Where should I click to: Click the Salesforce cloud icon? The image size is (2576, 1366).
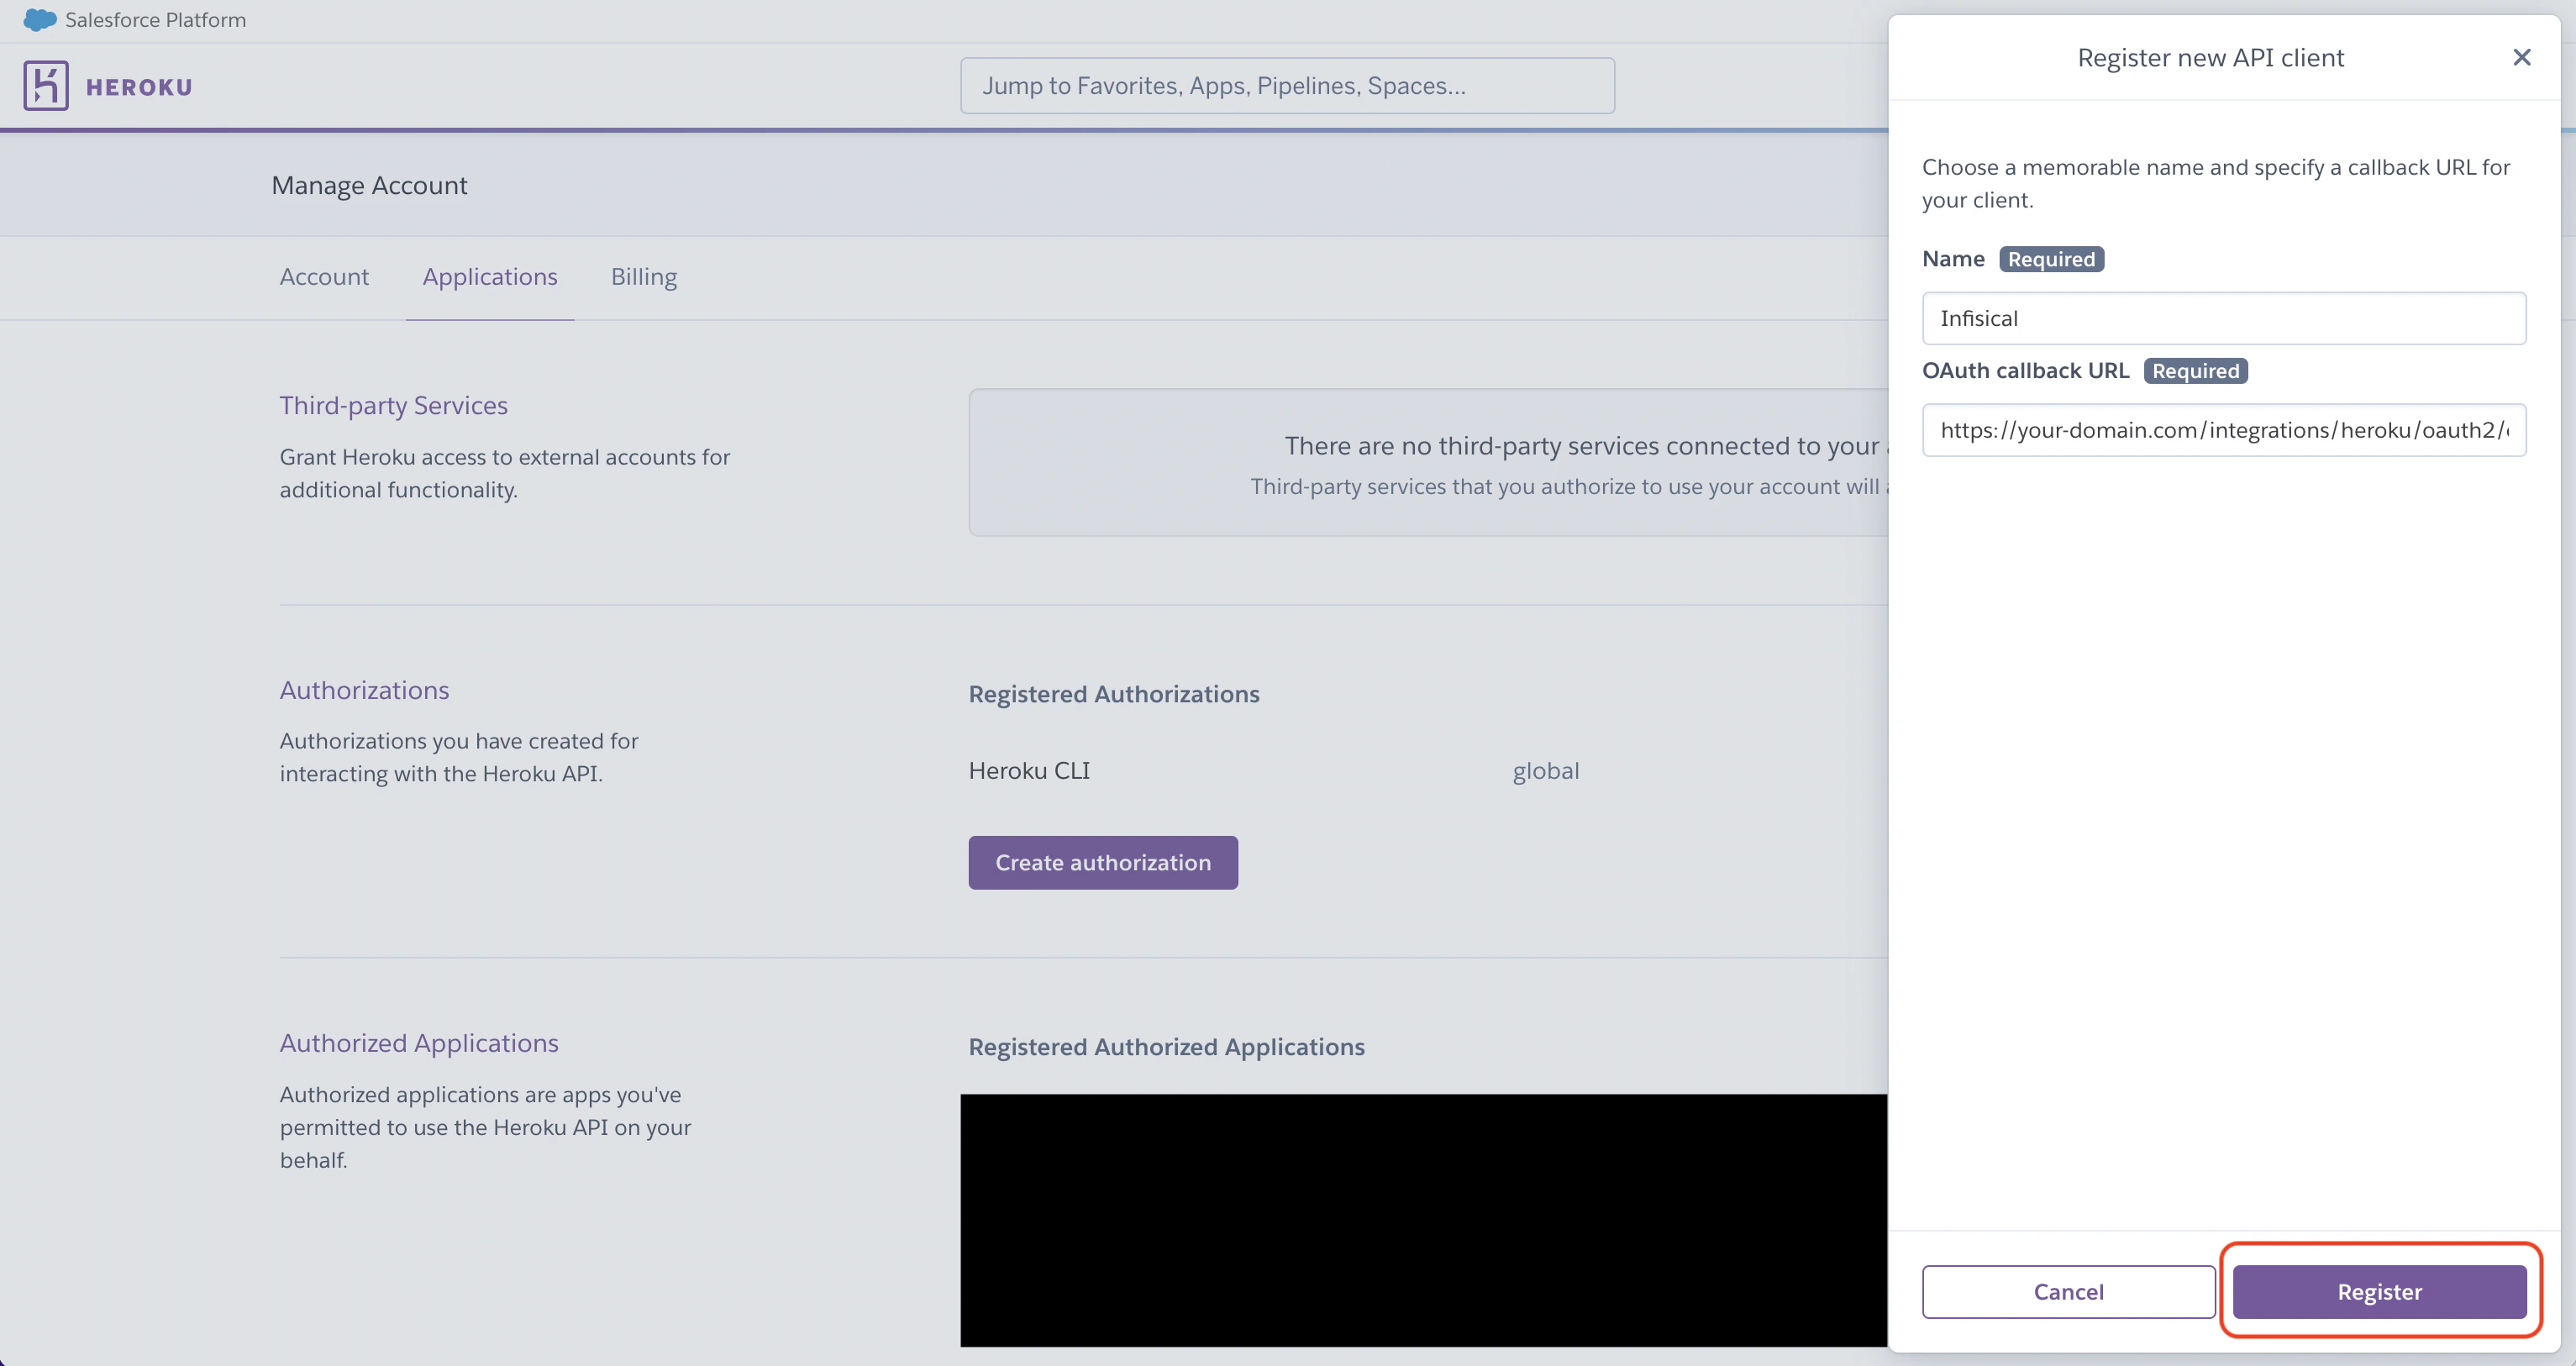click(x=40, y=19)
